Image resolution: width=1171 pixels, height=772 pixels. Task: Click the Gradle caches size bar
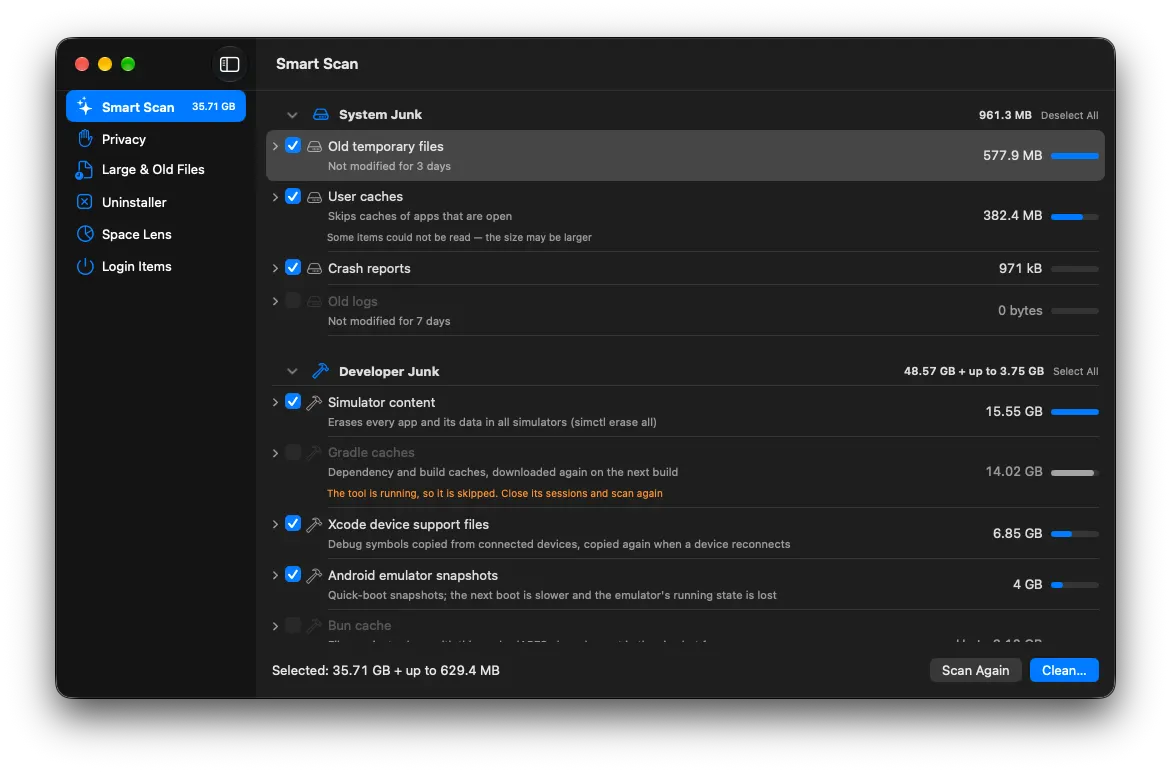click(1074, 473)
